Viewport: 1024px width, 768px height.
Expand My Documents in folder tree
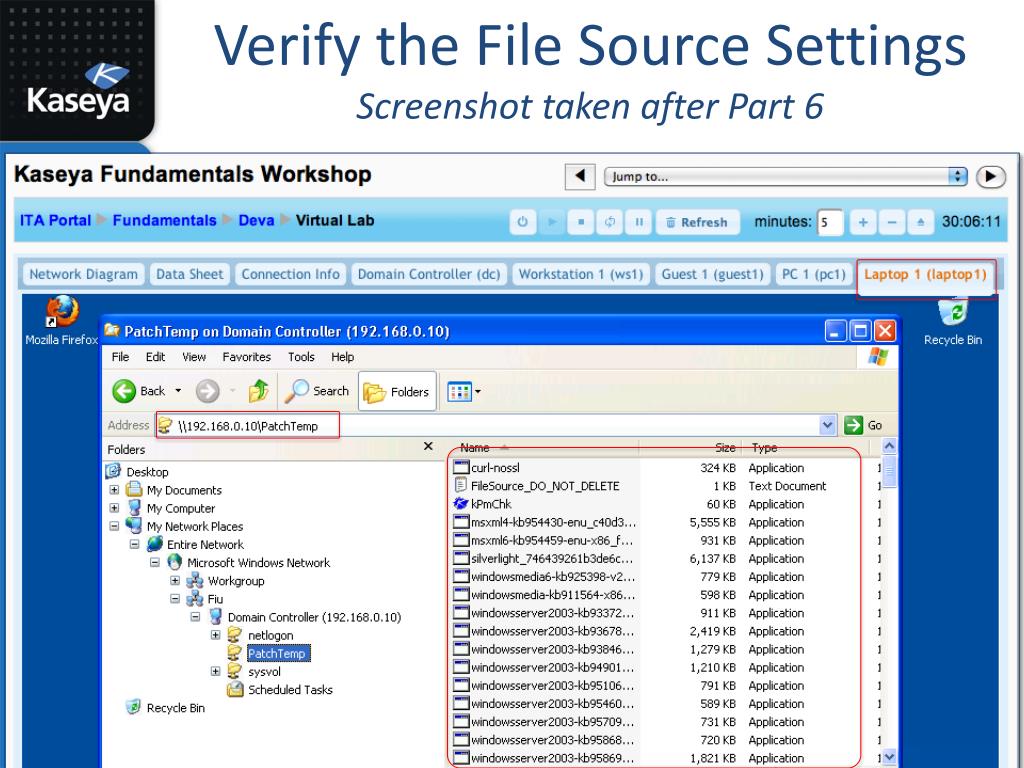coord(114,490)
